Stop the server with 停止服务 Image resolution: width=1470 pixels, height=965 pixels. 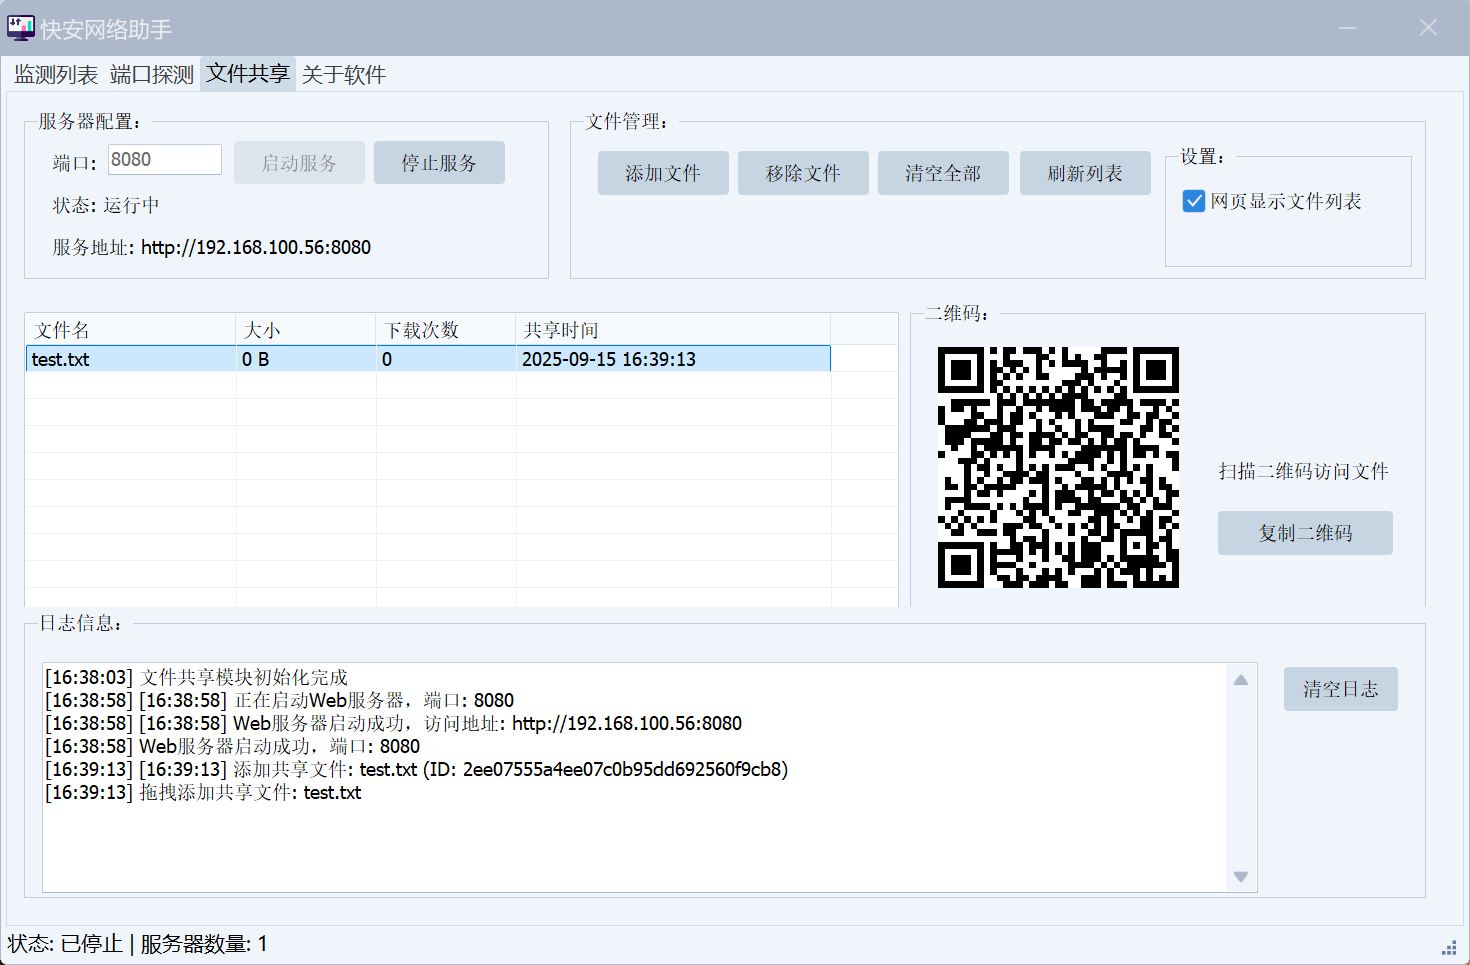[439, 163]
